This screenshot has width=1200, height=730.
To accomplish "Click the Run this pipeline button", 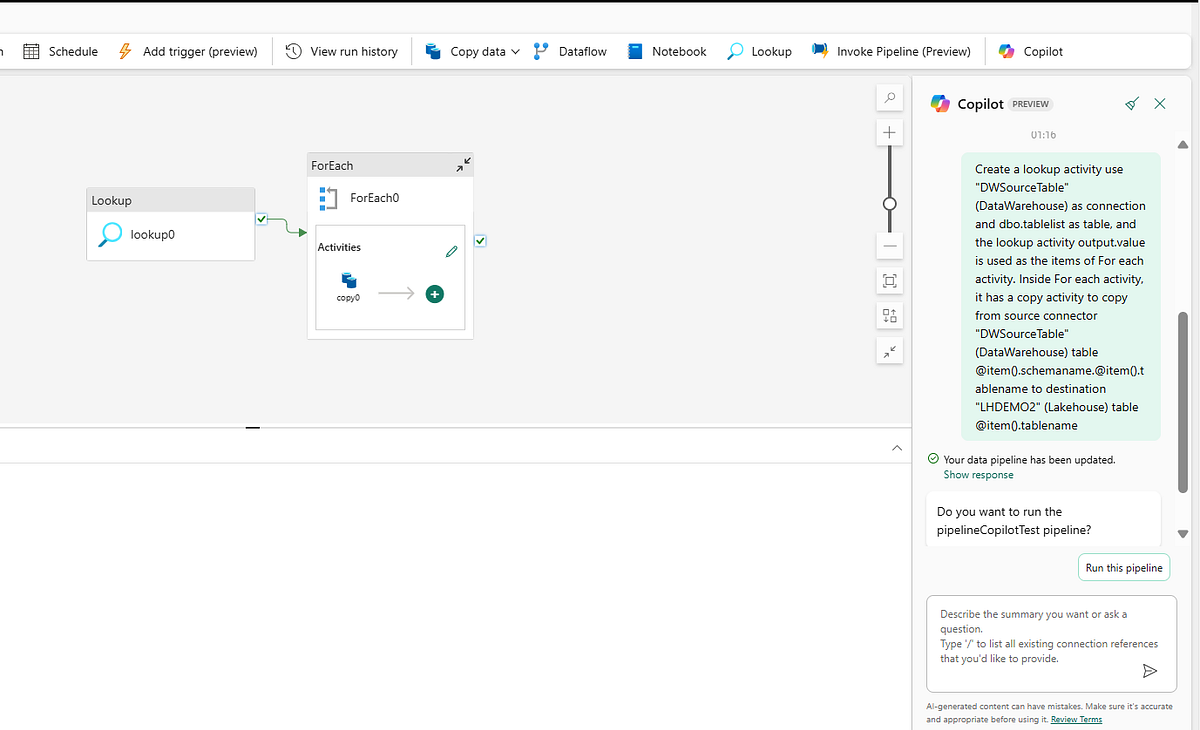I will (1123, 568).
